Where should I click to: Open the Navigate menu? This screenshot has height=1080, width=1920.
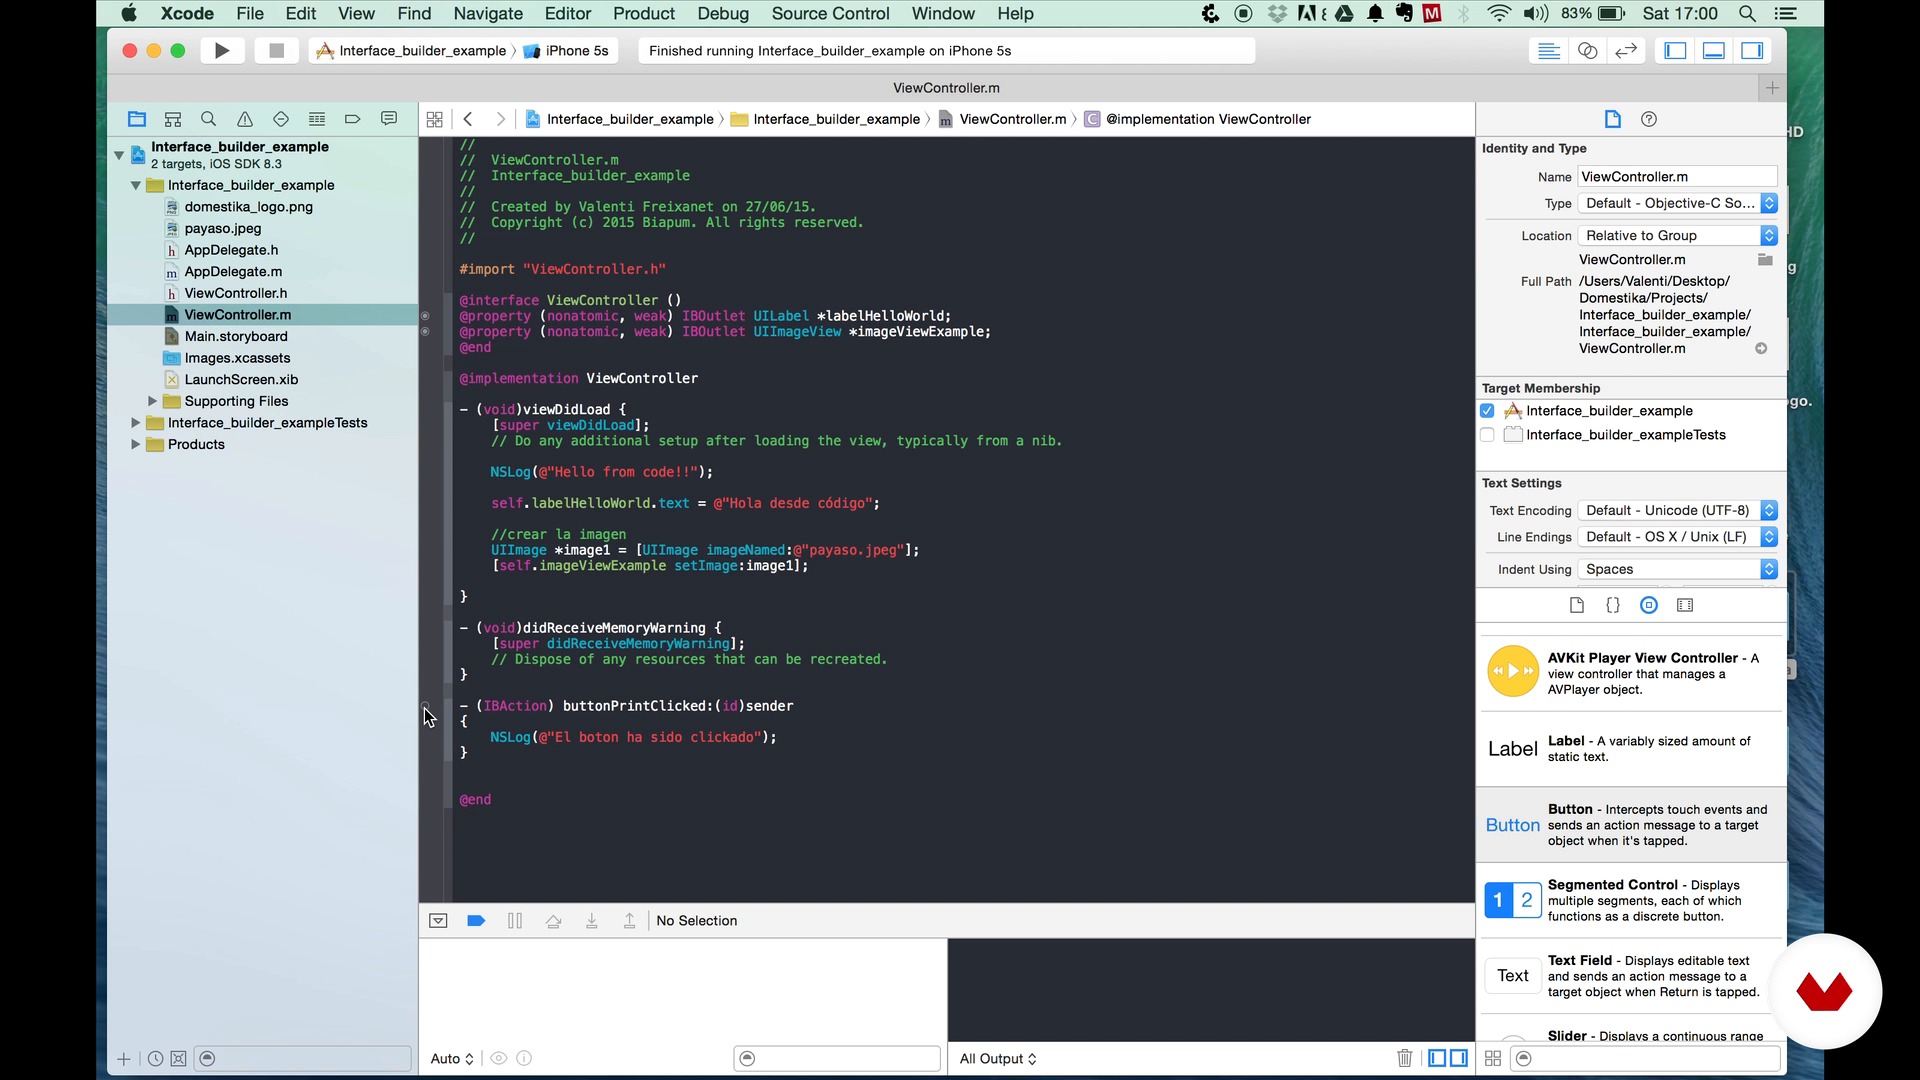coord(488,14)
